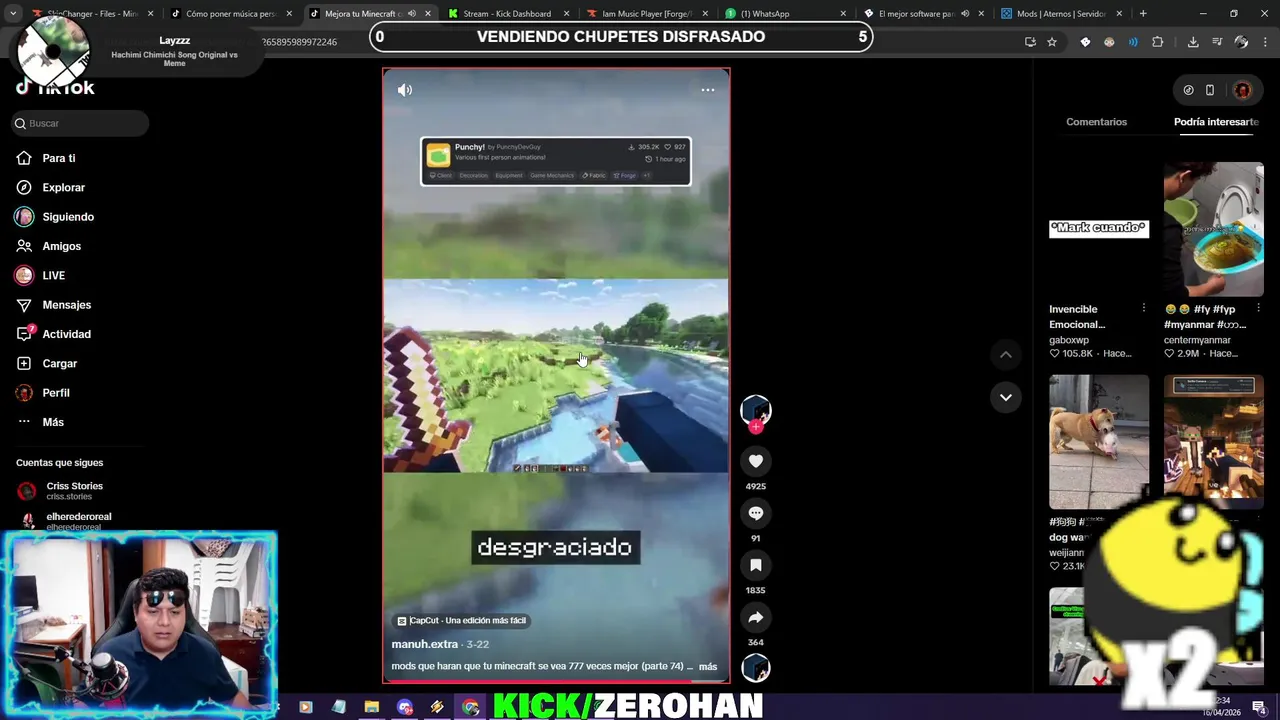Click the Punchy! mod card in video

[x=555, y=161]
